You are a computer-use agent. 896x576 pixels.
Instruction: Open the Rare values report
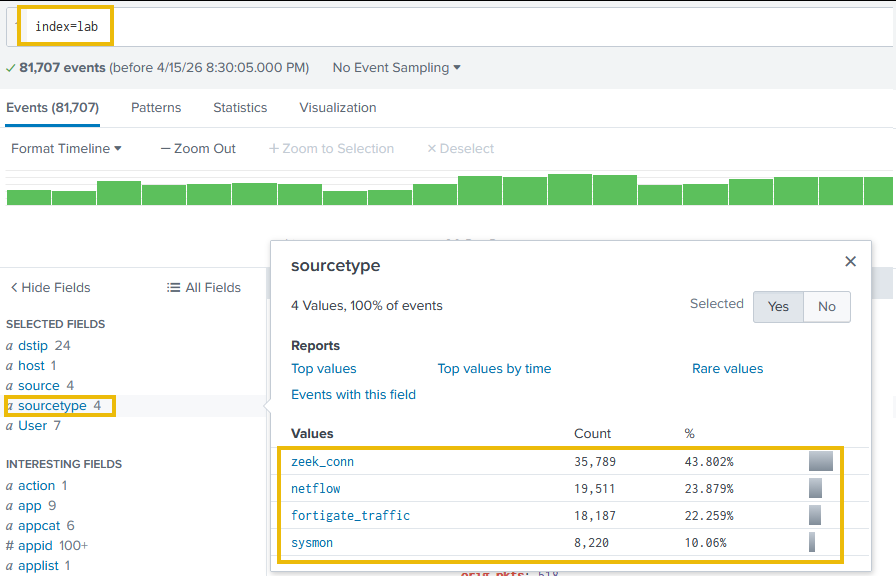pyautogui.click(x=727, y=369)
